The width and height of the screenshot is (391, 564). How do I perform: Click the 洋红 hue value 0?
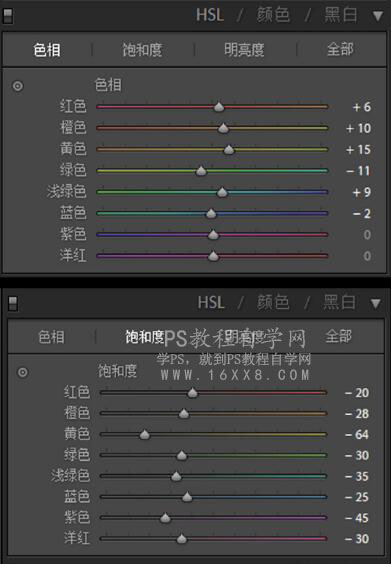[367, 256]
